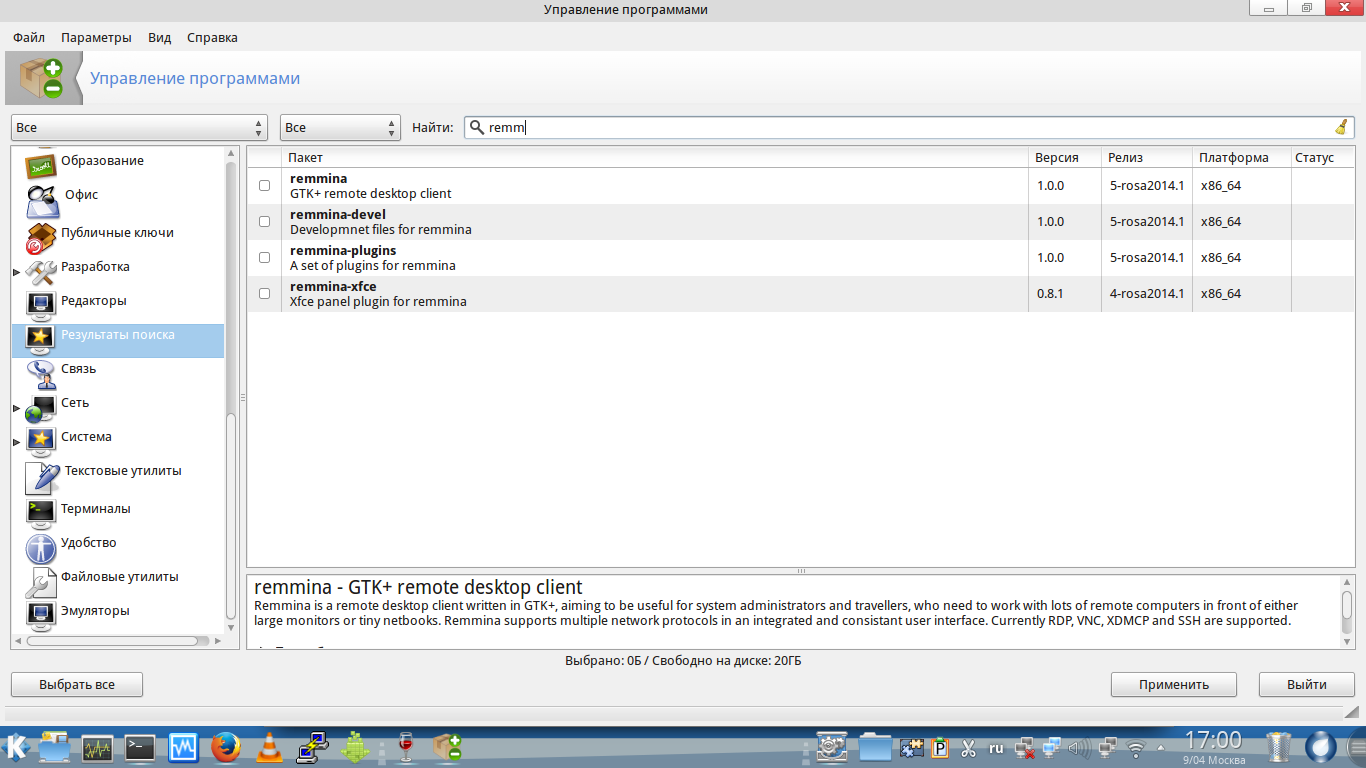Sort by the Платформа column header
Image resolution: width=1366 pixels, height=768 pixels.
click(x=1240, y=157)
